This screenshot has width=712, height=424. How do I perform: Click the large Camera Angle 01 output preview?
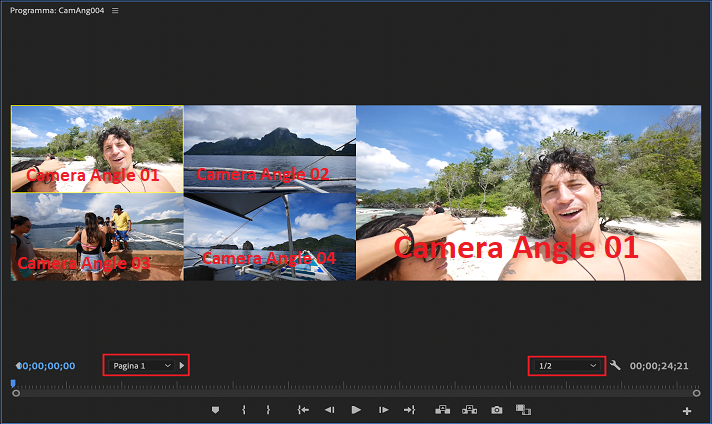[x=529, y=193]
